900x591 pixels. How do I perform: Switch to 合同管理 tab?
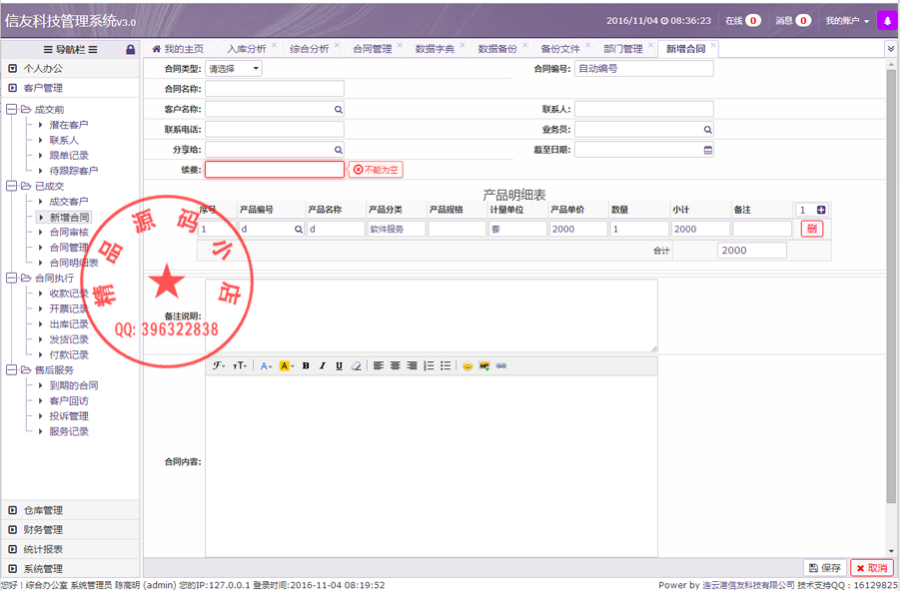click(372, 49)
